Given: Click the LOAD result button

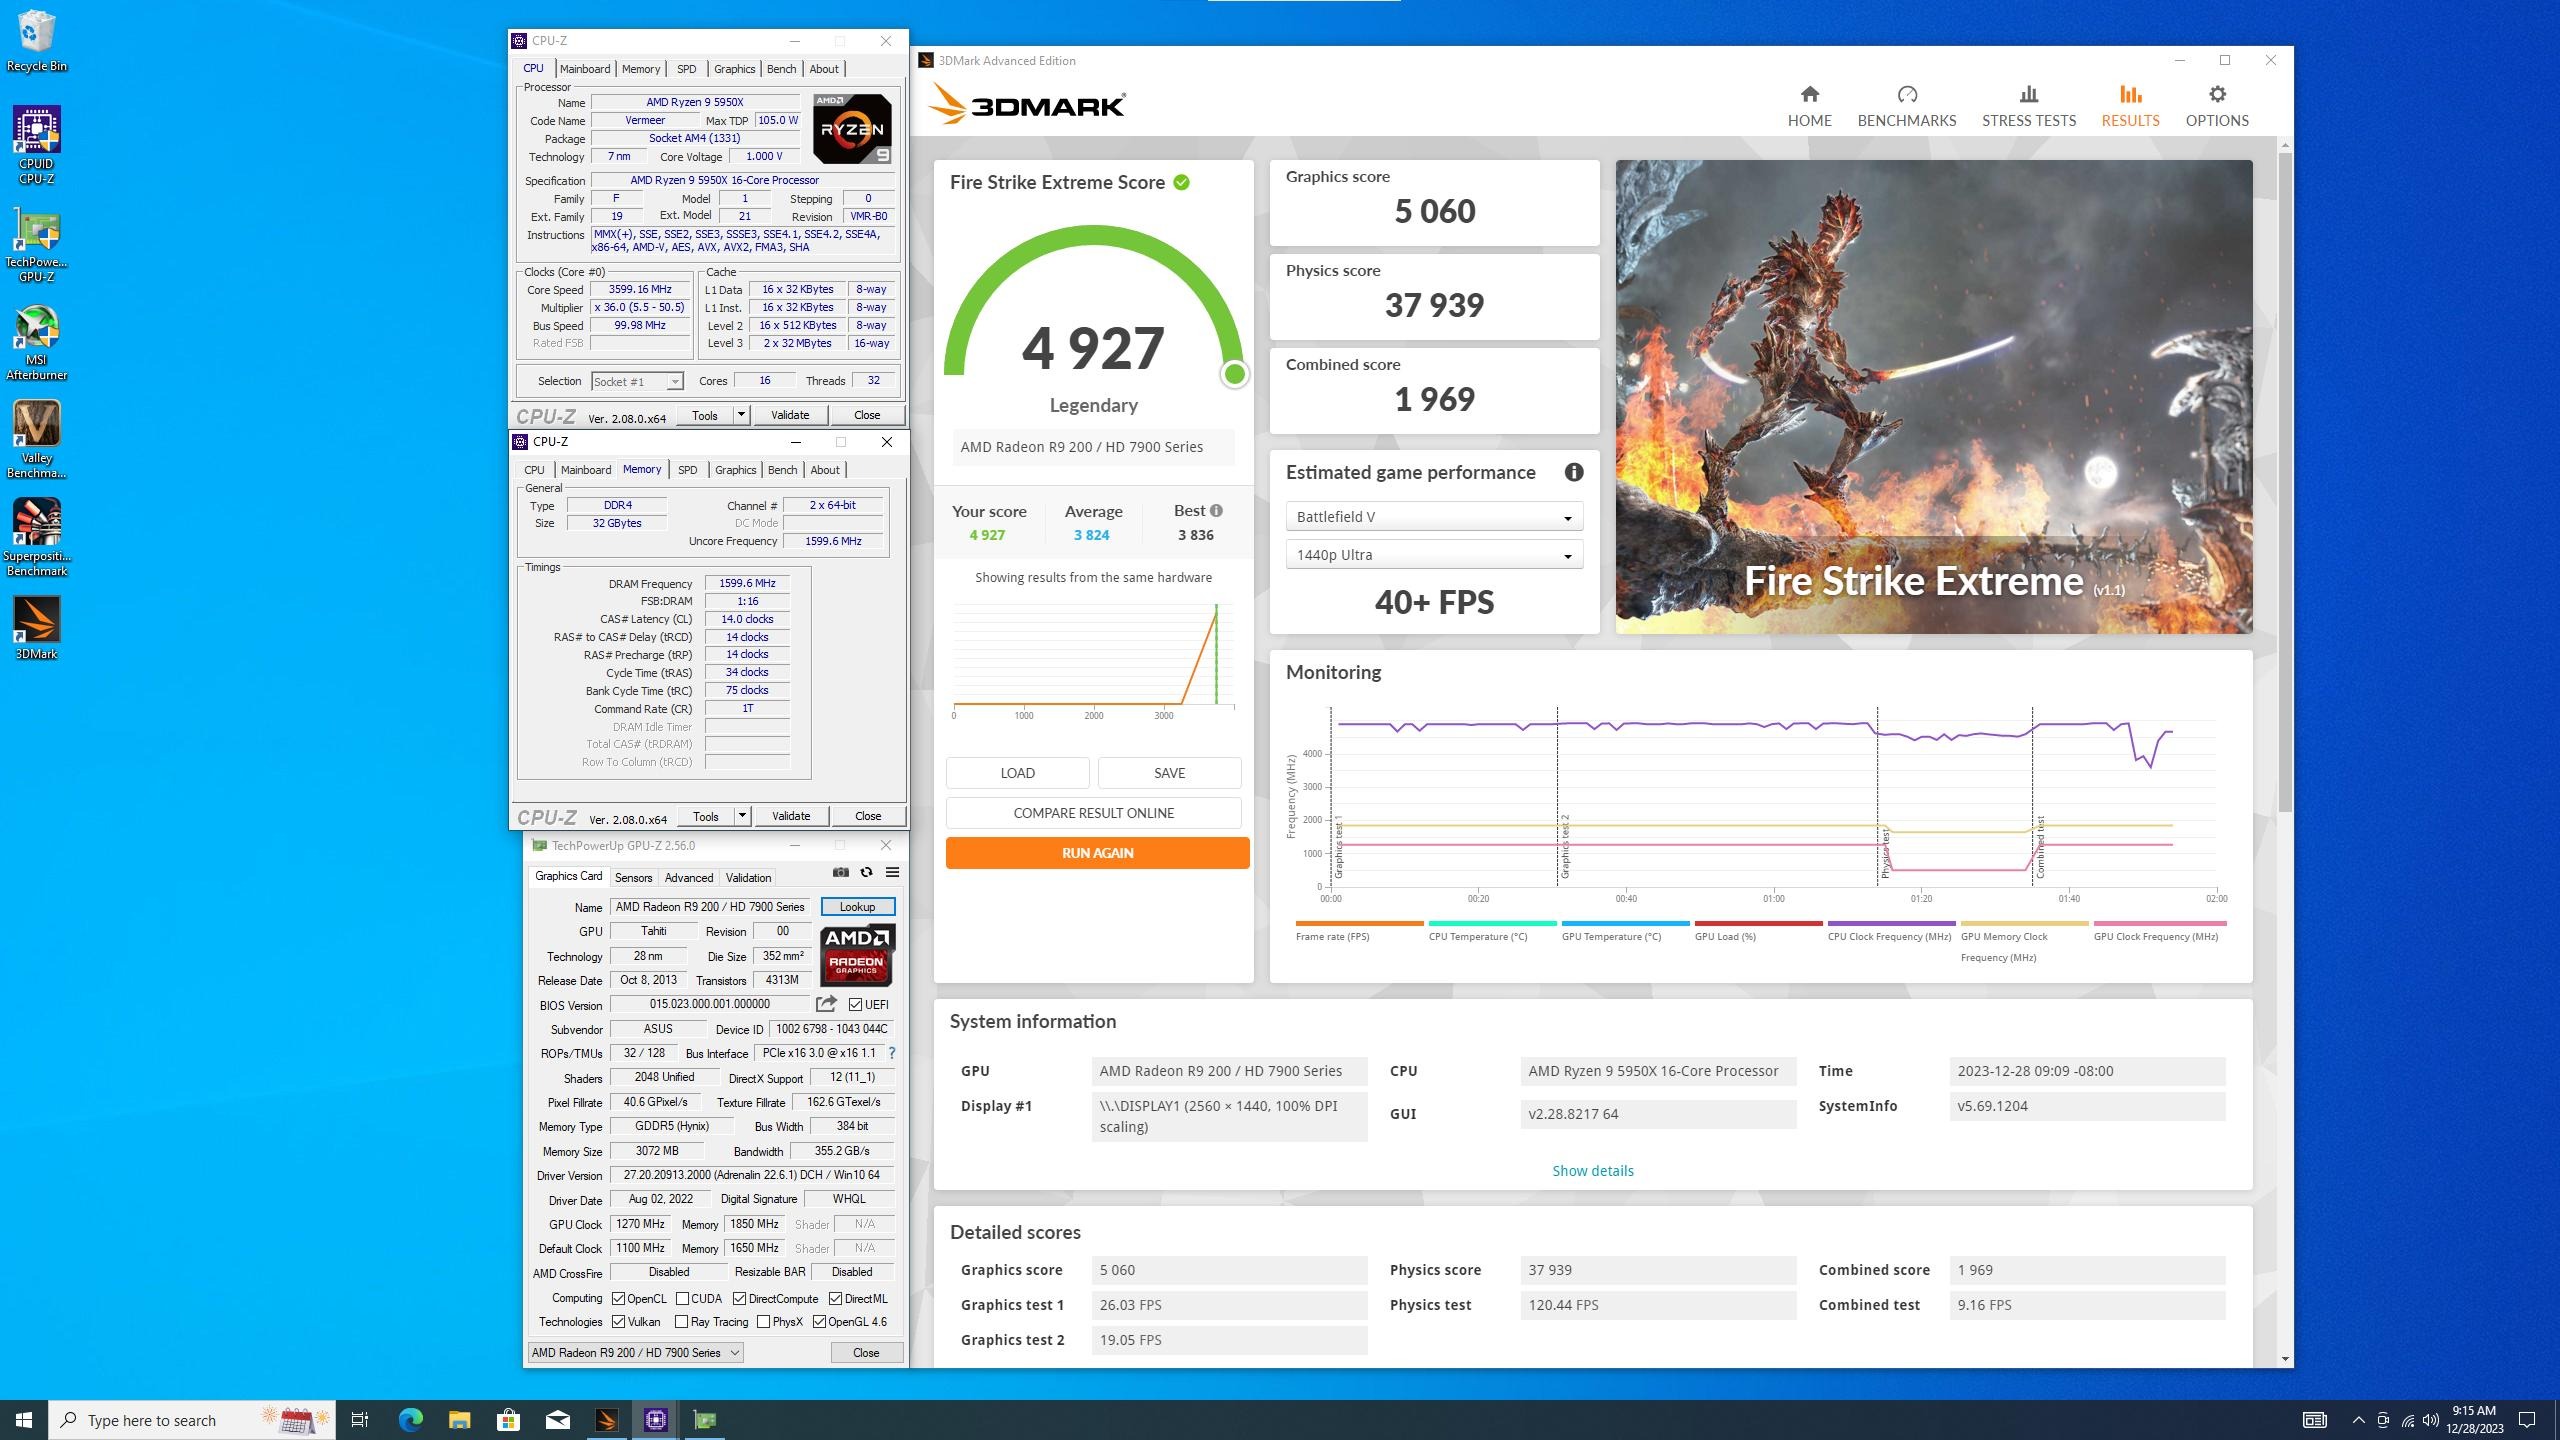Looking at the screenshot, I should (x=1017, y=773).
